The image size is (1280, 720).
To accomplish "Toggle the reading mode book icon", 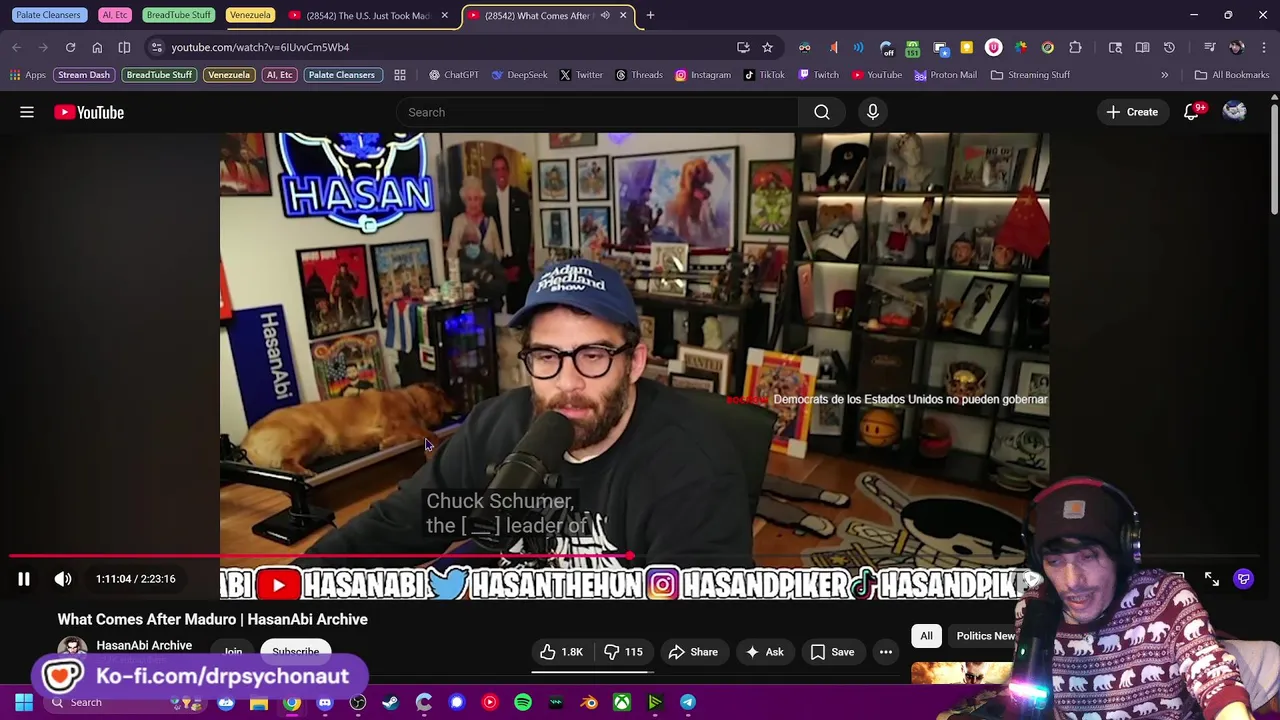I will (x=1142, y=47).
